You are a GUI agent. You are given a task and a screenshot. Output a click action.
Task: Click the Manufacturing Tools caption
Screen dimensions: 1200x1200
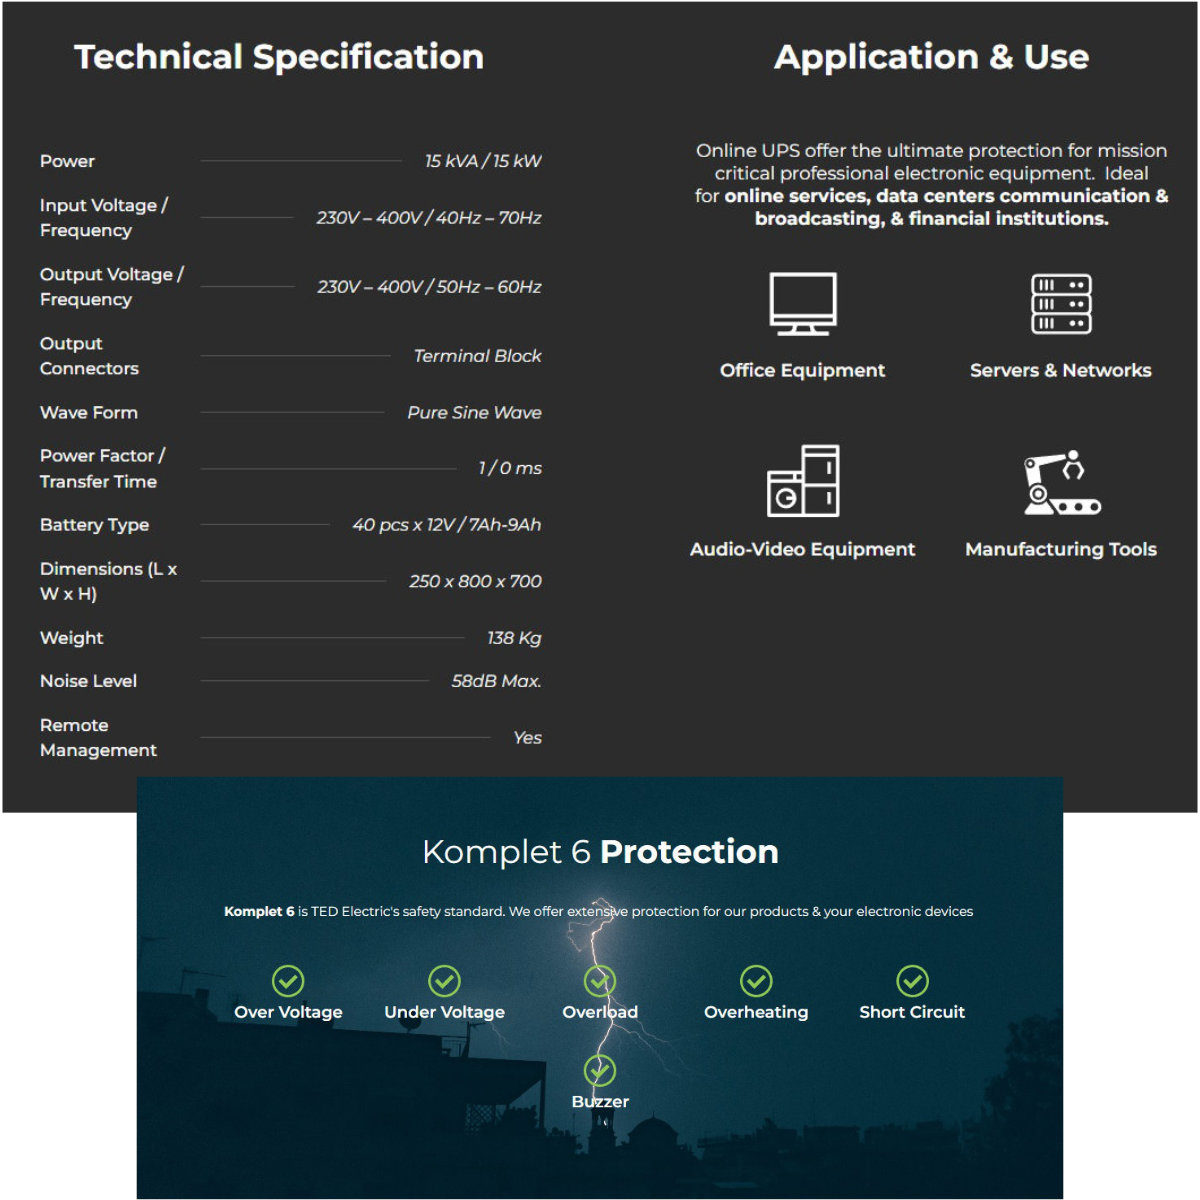point(1061,549)
